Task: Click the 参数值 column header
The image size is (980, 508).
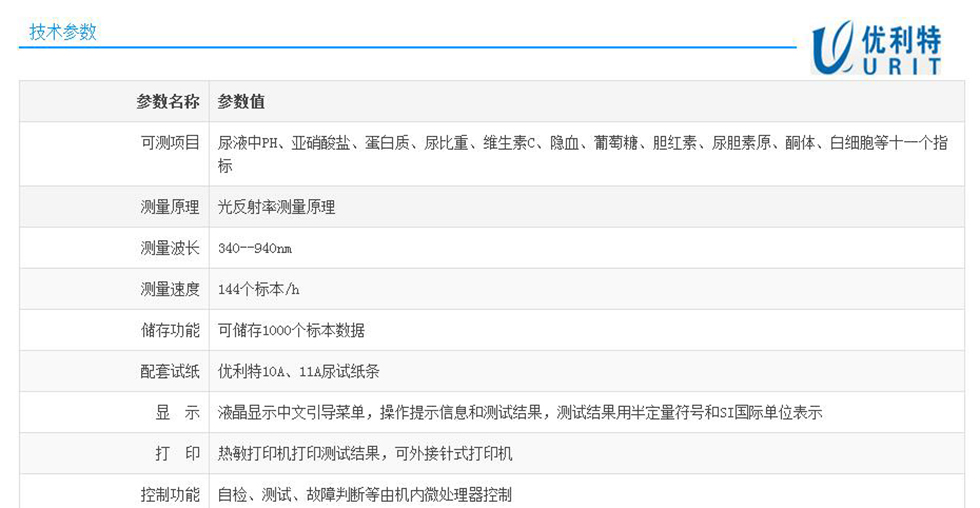Action: (x=241, y=102)
